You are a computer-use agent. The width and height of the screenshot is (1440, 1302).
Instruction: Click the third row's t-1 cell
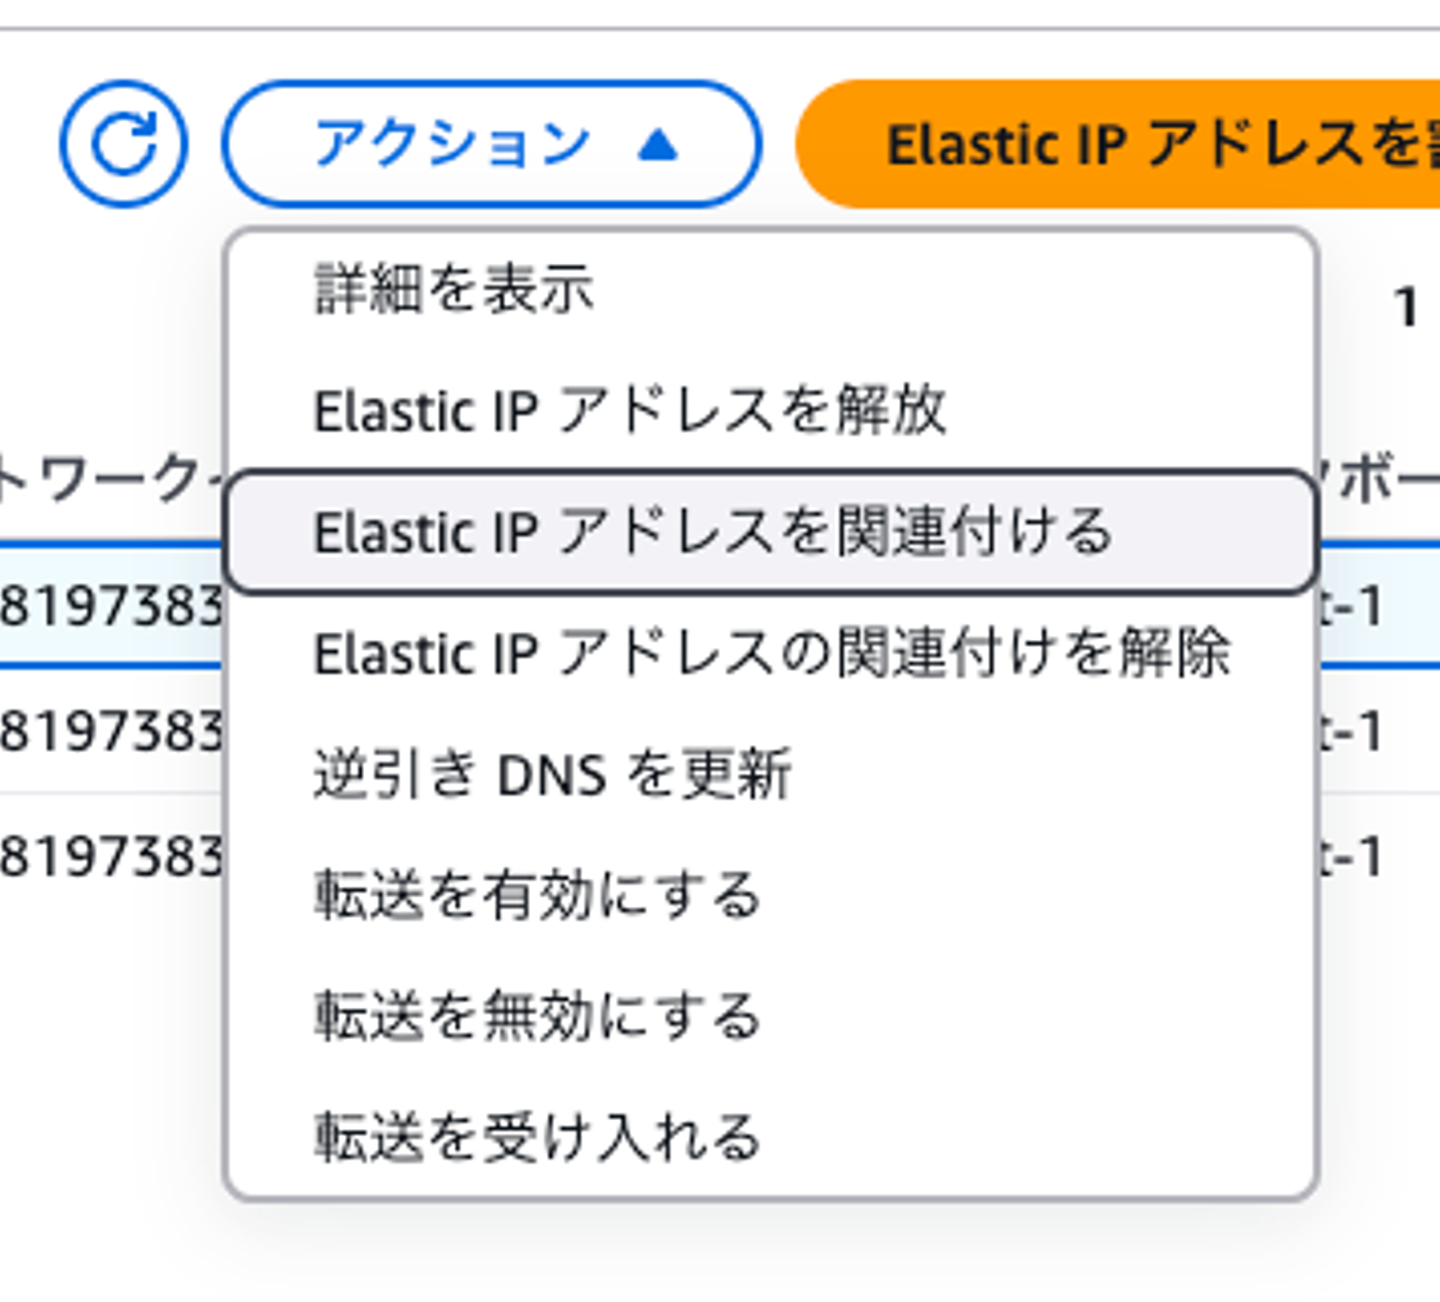tap(1355, 856)
